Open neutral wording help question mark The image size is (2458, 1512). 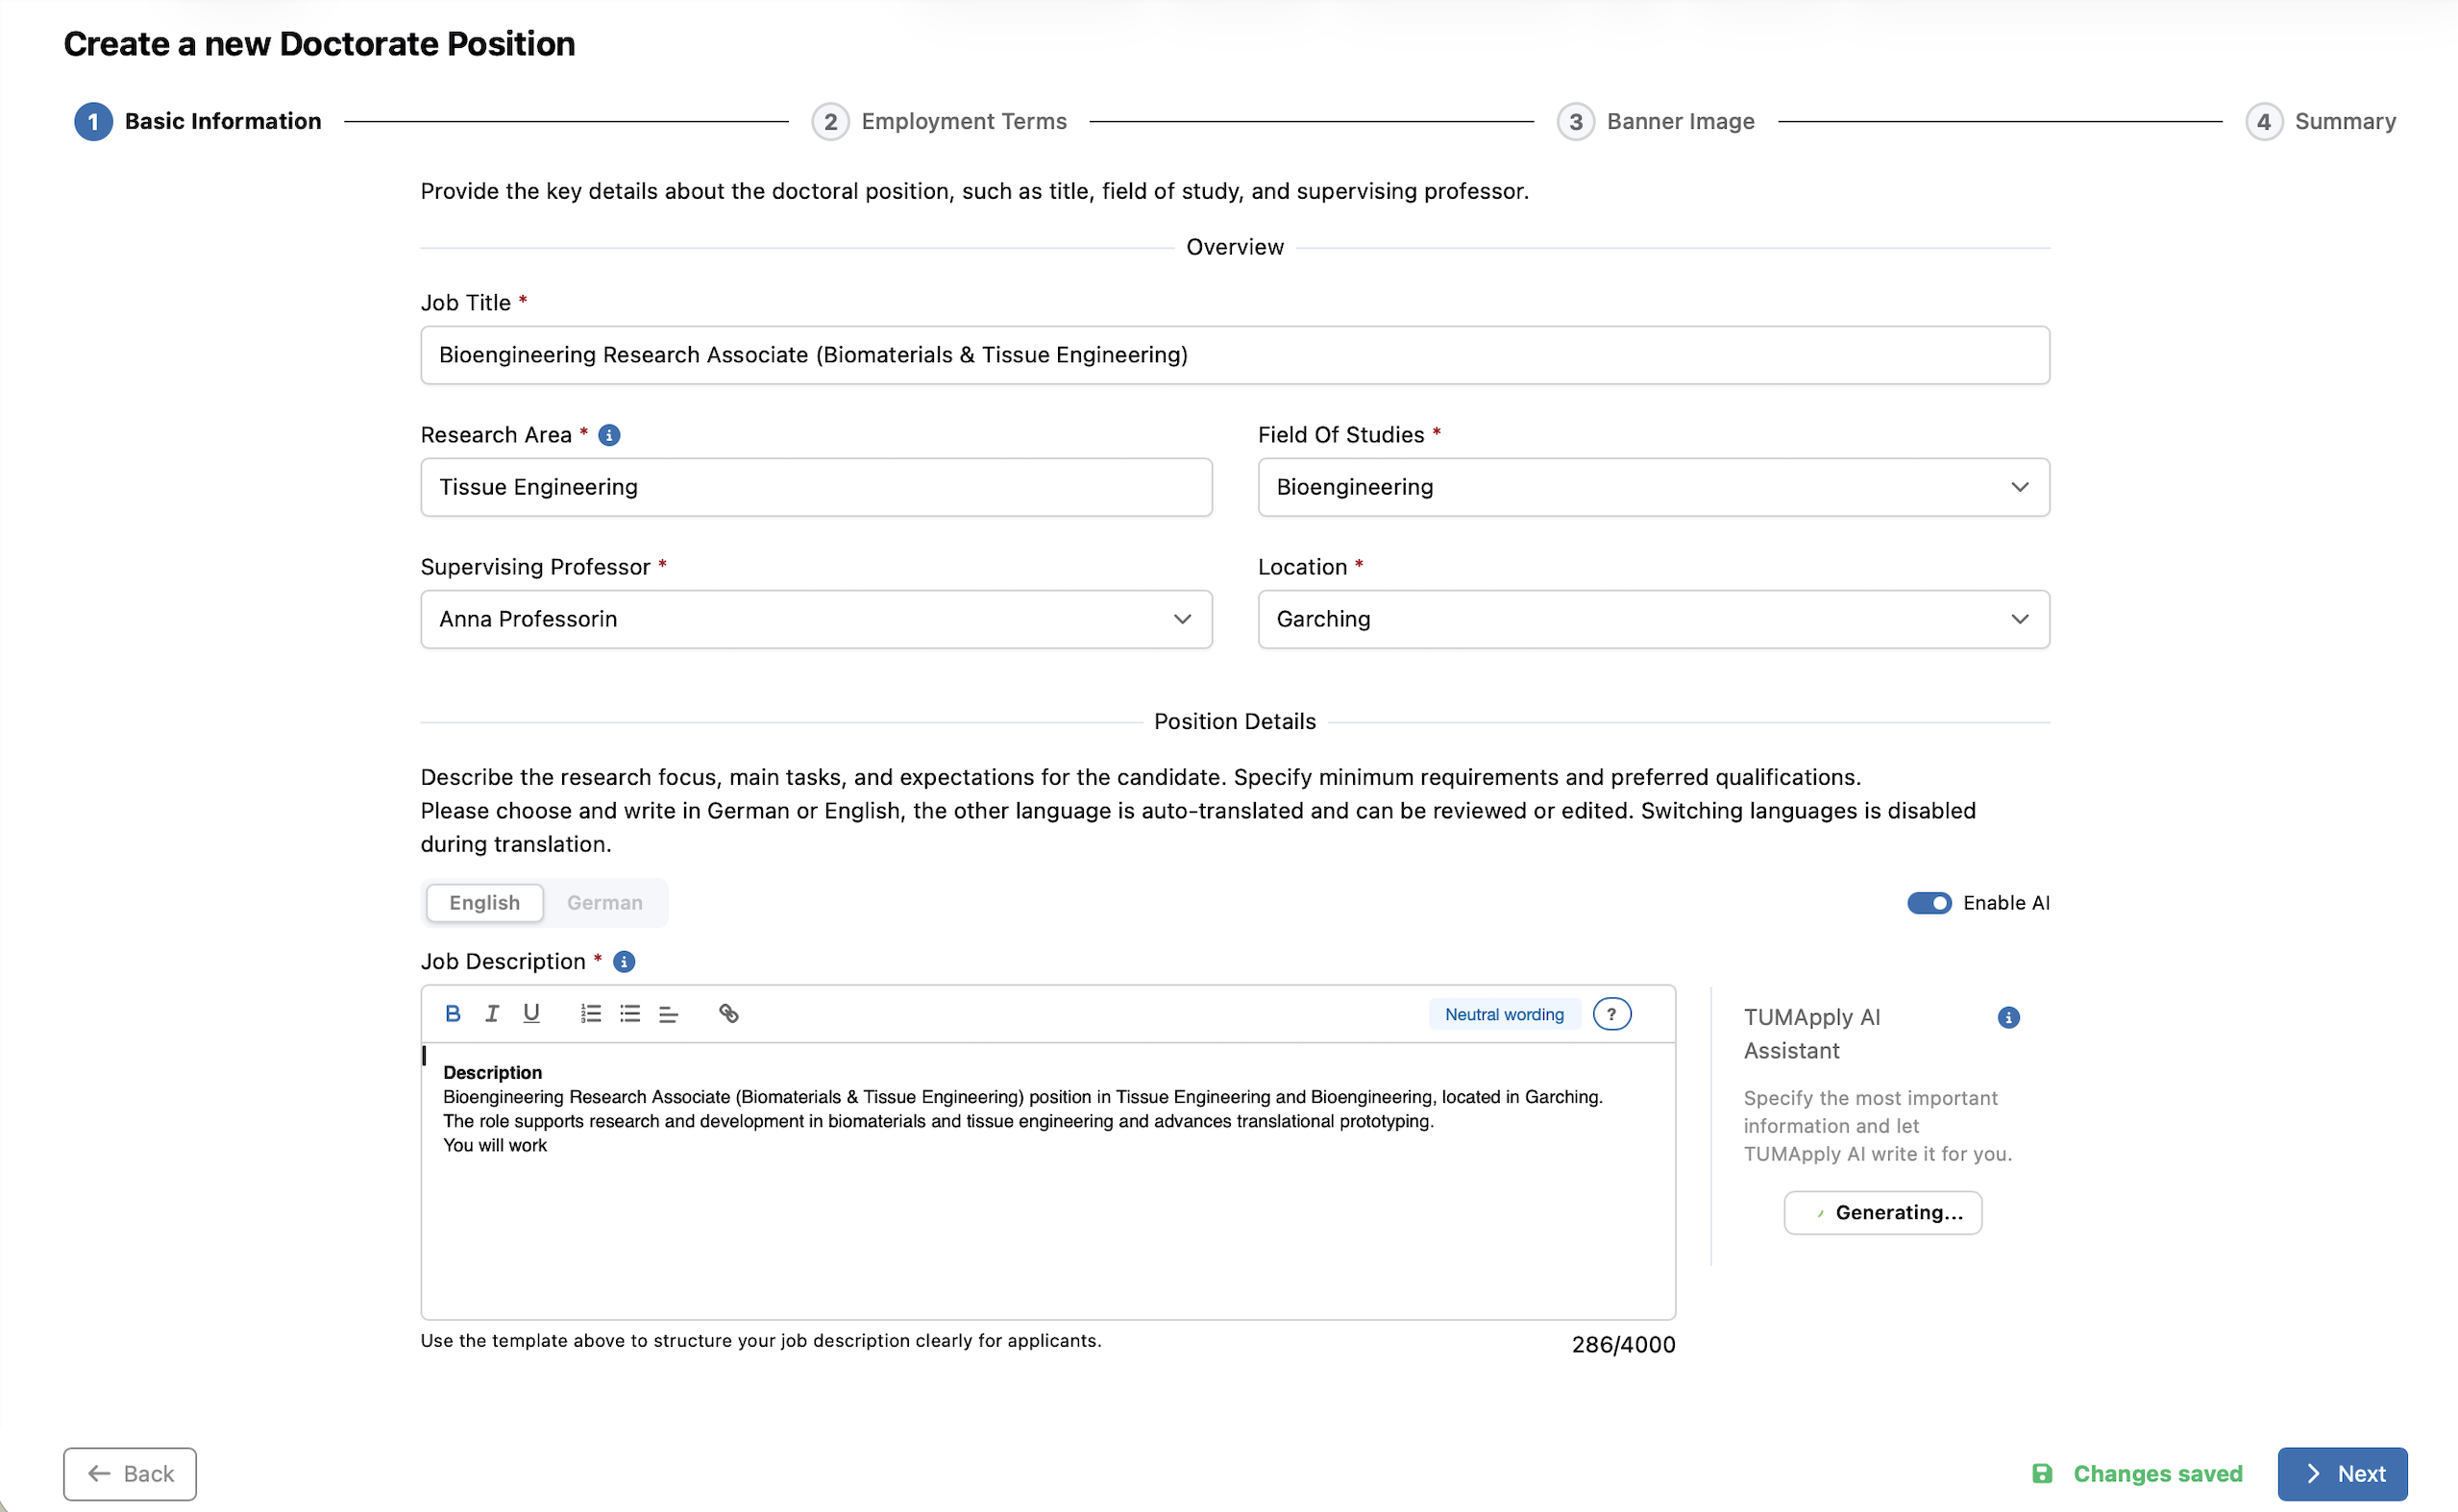coord(1611,1014)
